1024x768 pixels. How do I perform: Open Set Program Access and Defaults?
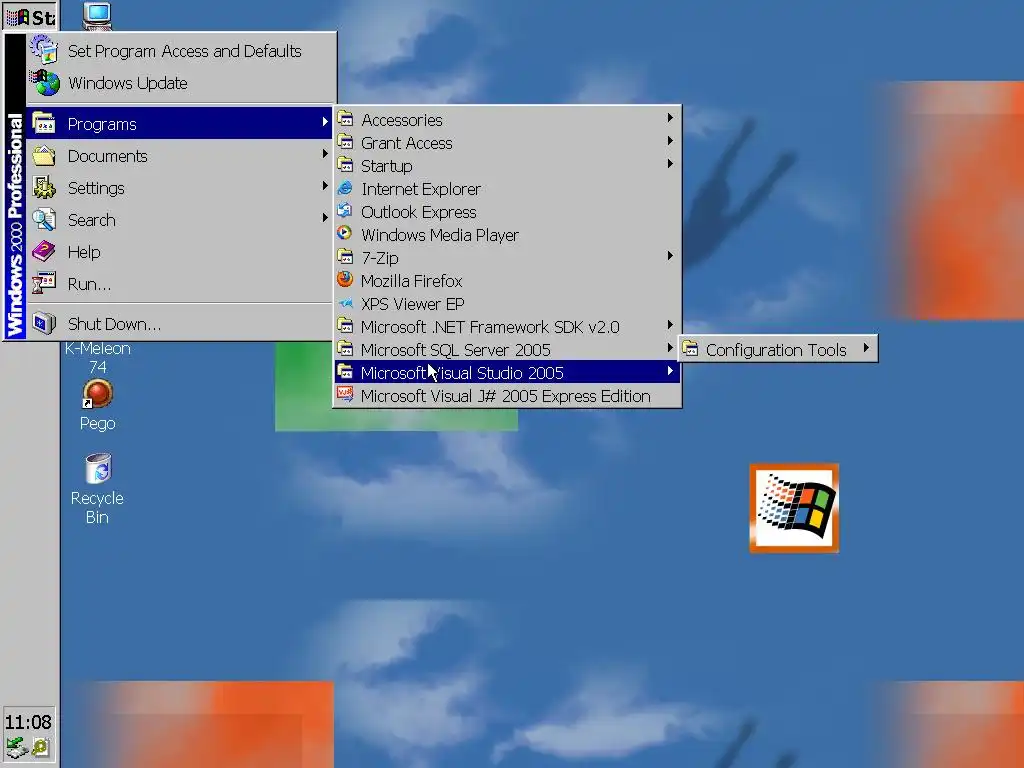(181, 51)
